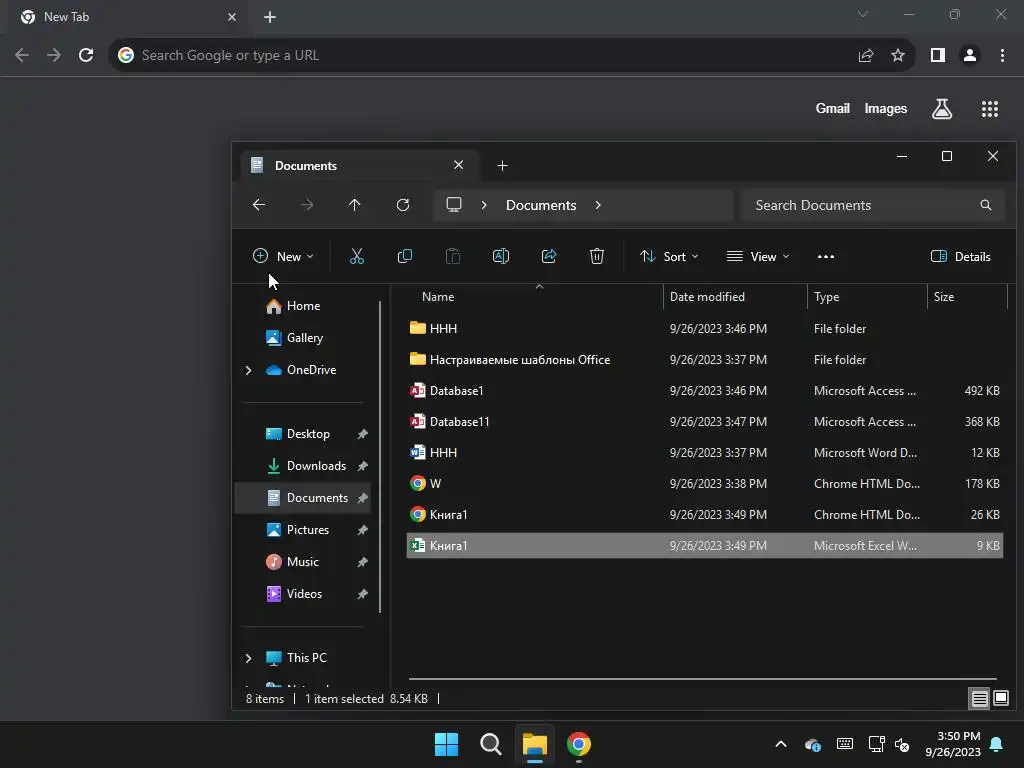Click the Cut scissors icon in Explorer toolbar
Viewport: 1024px width, 768px height.
[x=357, y=257]
